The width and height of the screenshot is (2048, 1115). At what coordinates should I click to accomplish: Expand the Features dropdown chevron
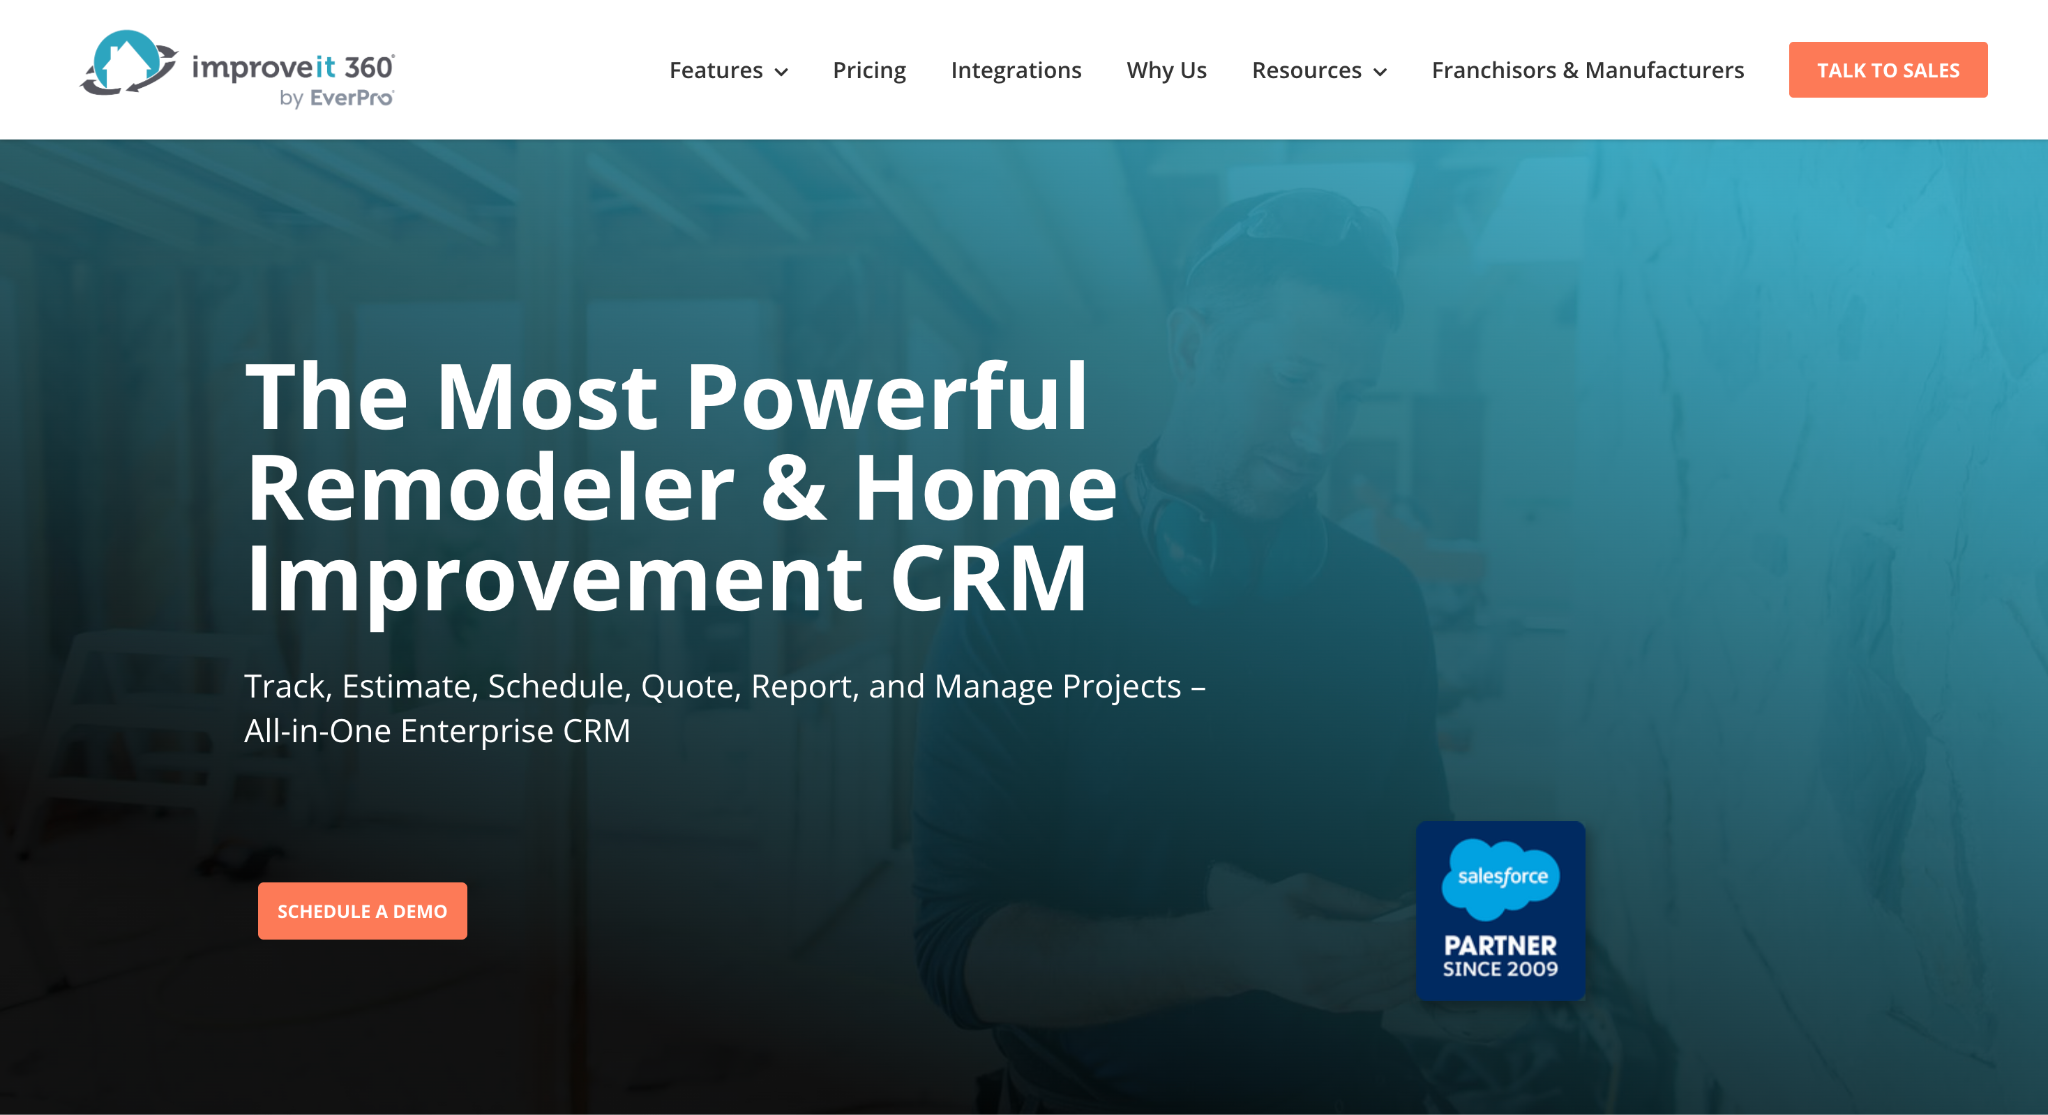(782, 72)
